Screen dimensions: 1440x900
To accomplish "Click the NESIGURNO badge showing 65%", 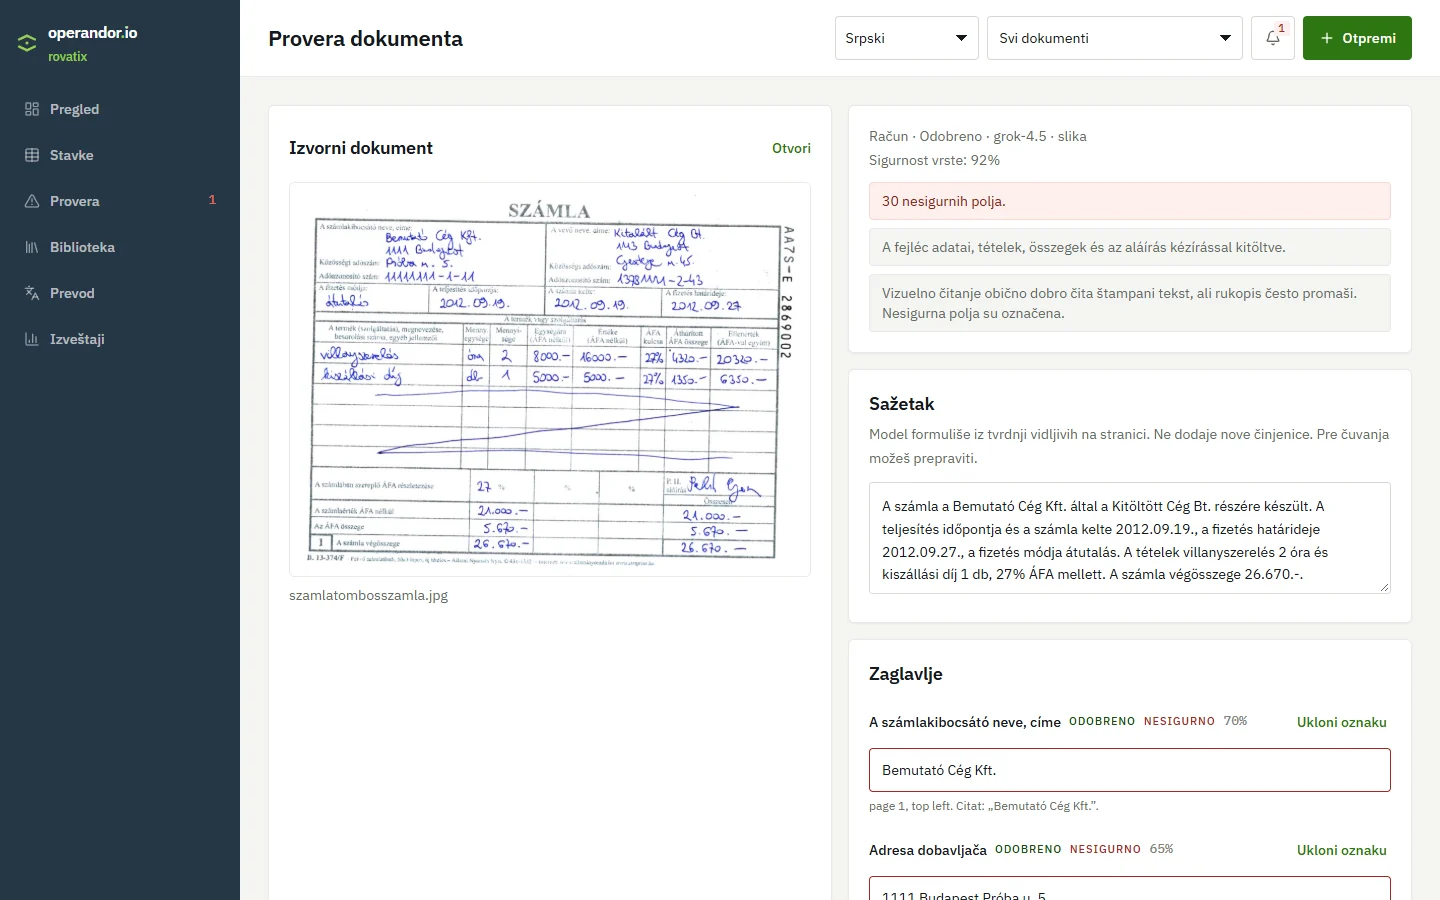I will tap(1105, 849).
